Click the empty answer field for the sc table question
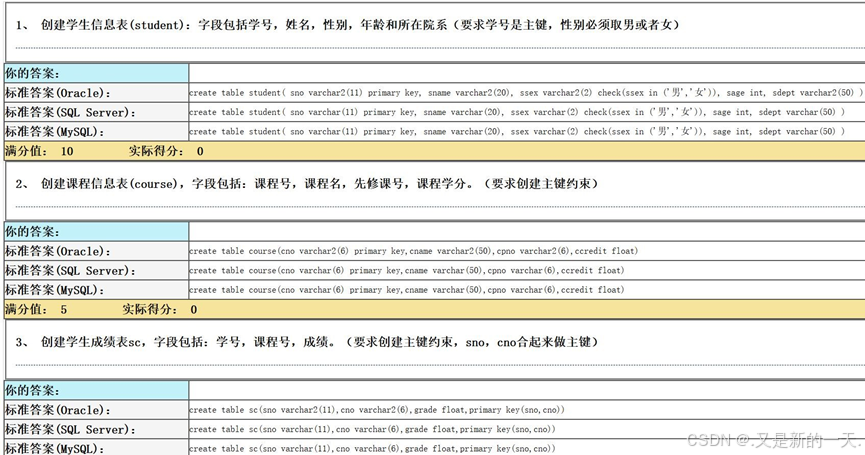865x455 pixels. coord(525,389)
